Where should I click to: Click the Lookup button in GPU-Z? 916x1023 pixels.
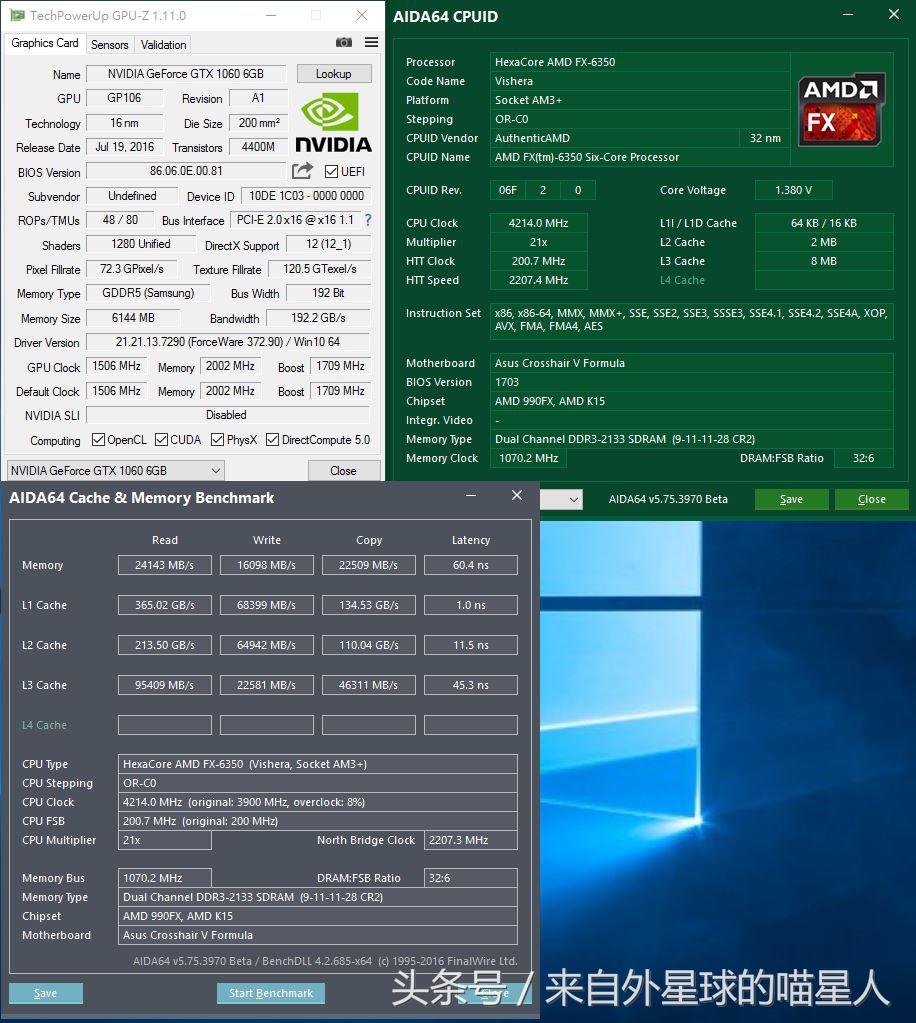click(x=334, y=74)
